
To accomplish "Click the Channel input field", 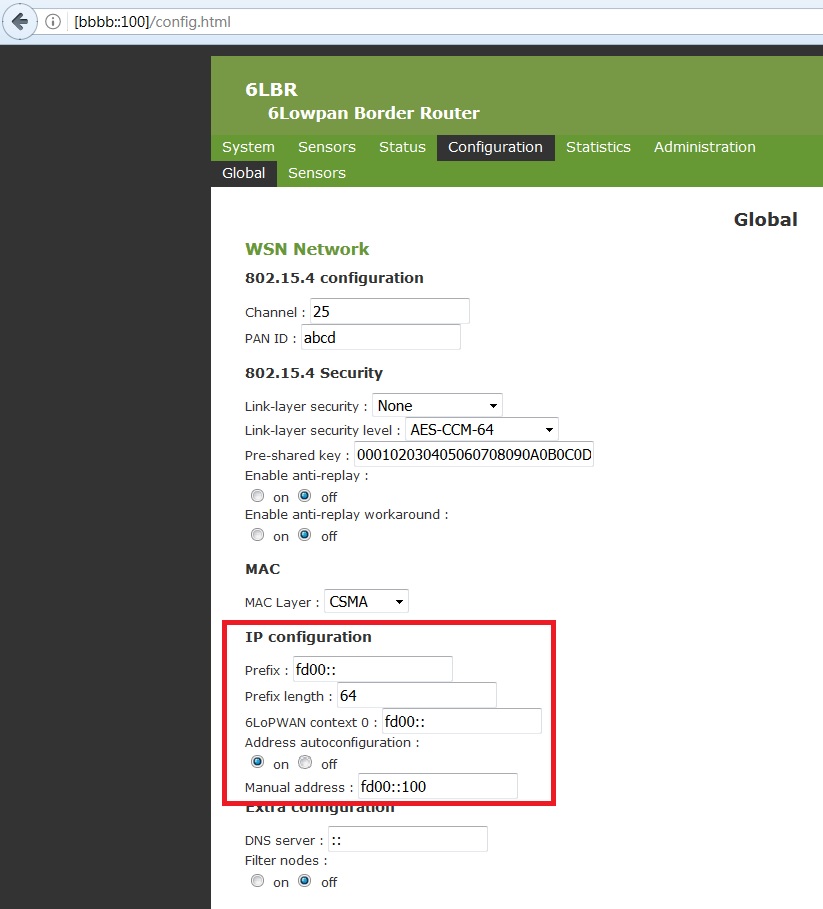I will click(x=389, y=311).
